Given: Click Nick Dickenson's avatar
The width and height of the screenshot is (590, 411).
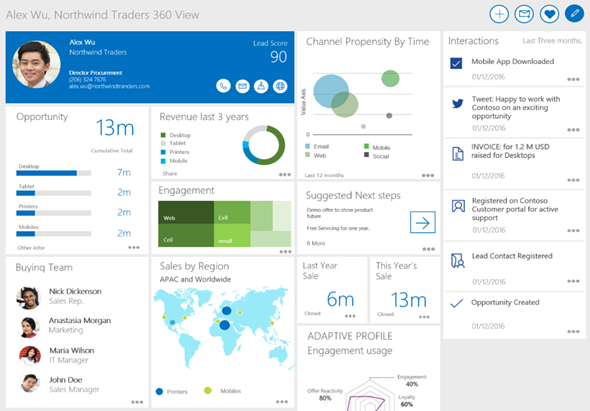Looking at the screenshot, I should pyautogui.click(x=29, y=298).
